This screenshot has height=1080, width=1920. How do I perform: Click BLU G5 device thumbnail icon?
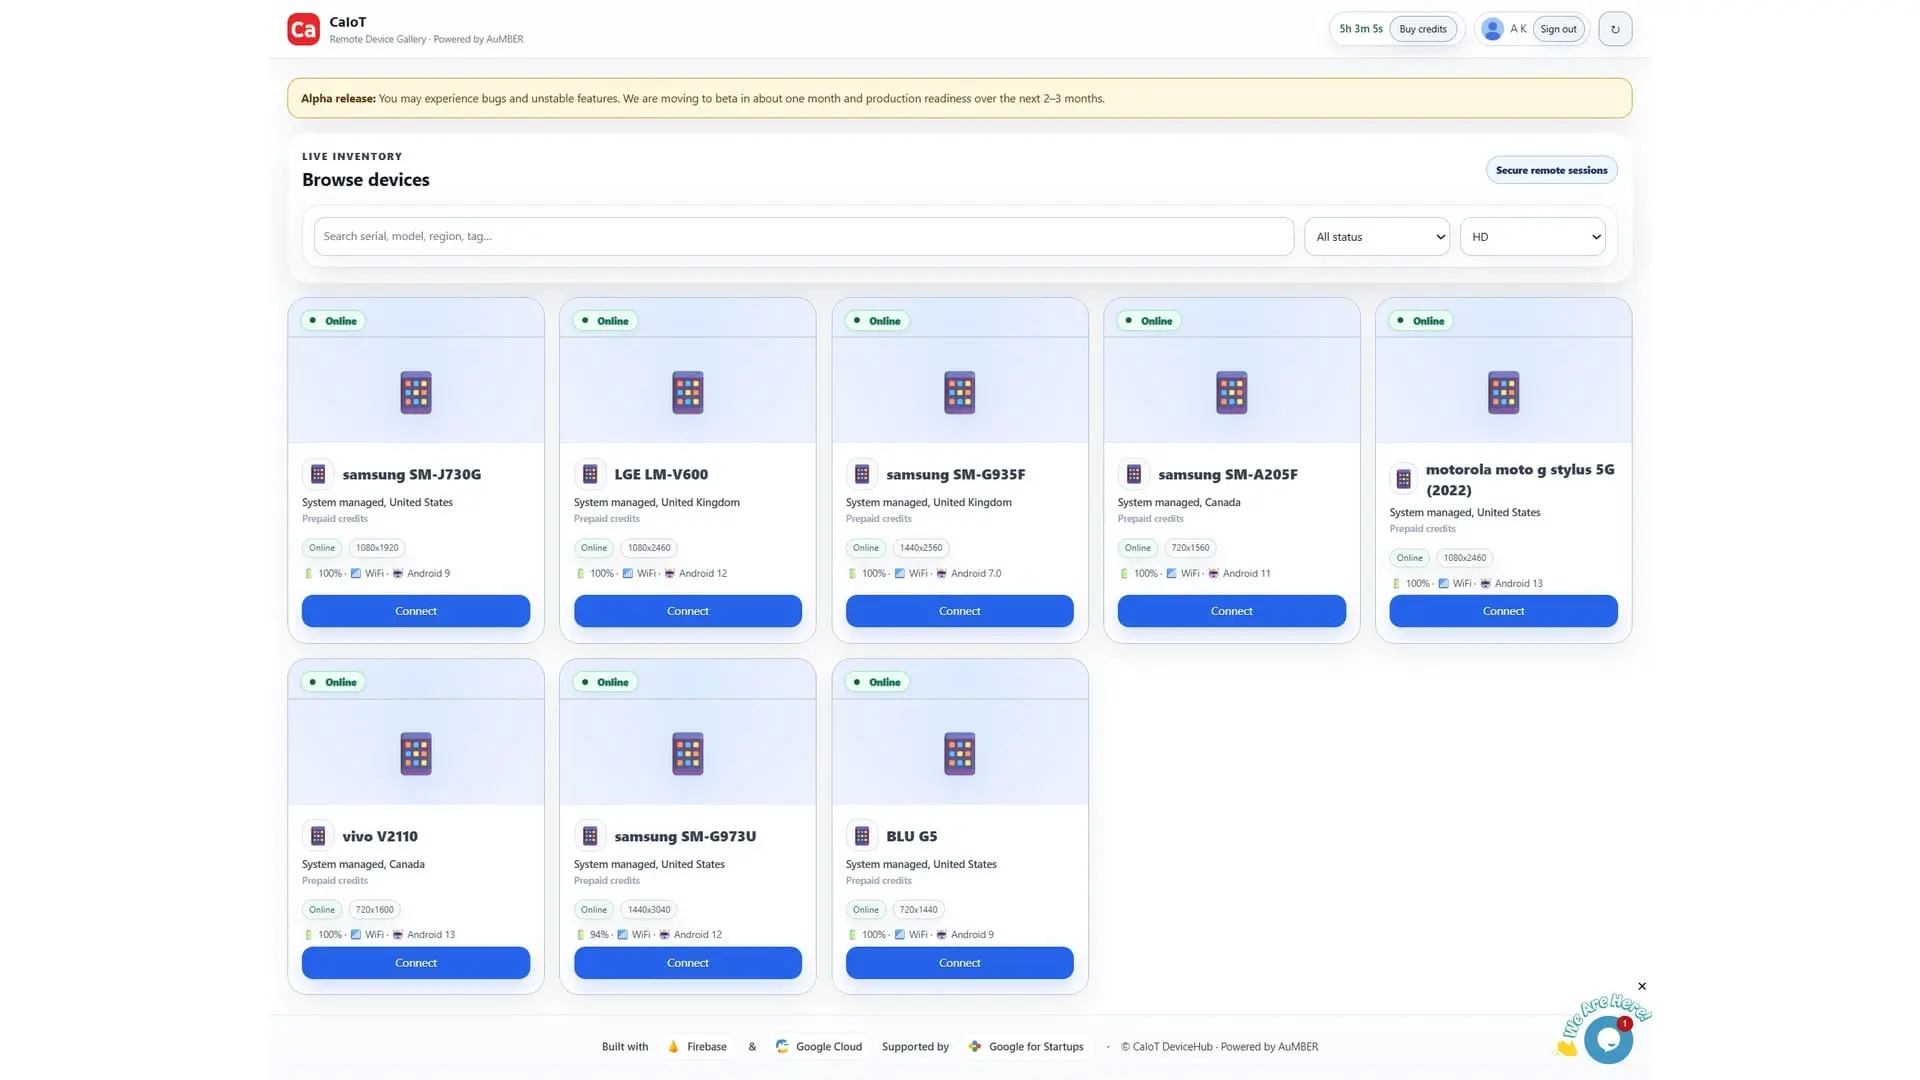pos(960,754)
